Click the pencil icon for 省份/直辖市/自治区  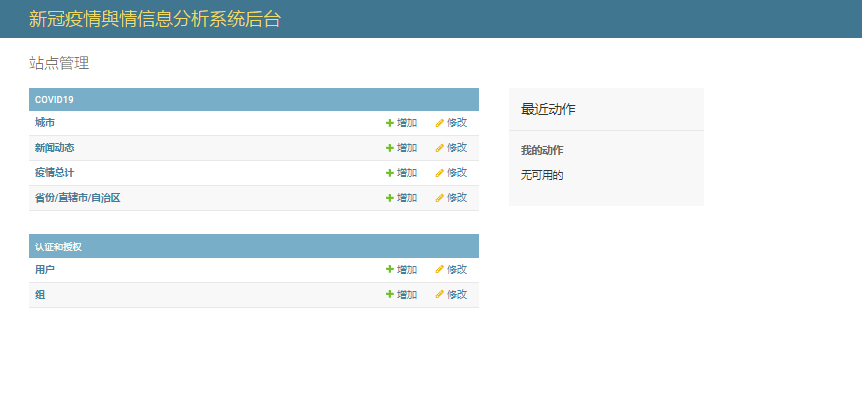(439, 198)
